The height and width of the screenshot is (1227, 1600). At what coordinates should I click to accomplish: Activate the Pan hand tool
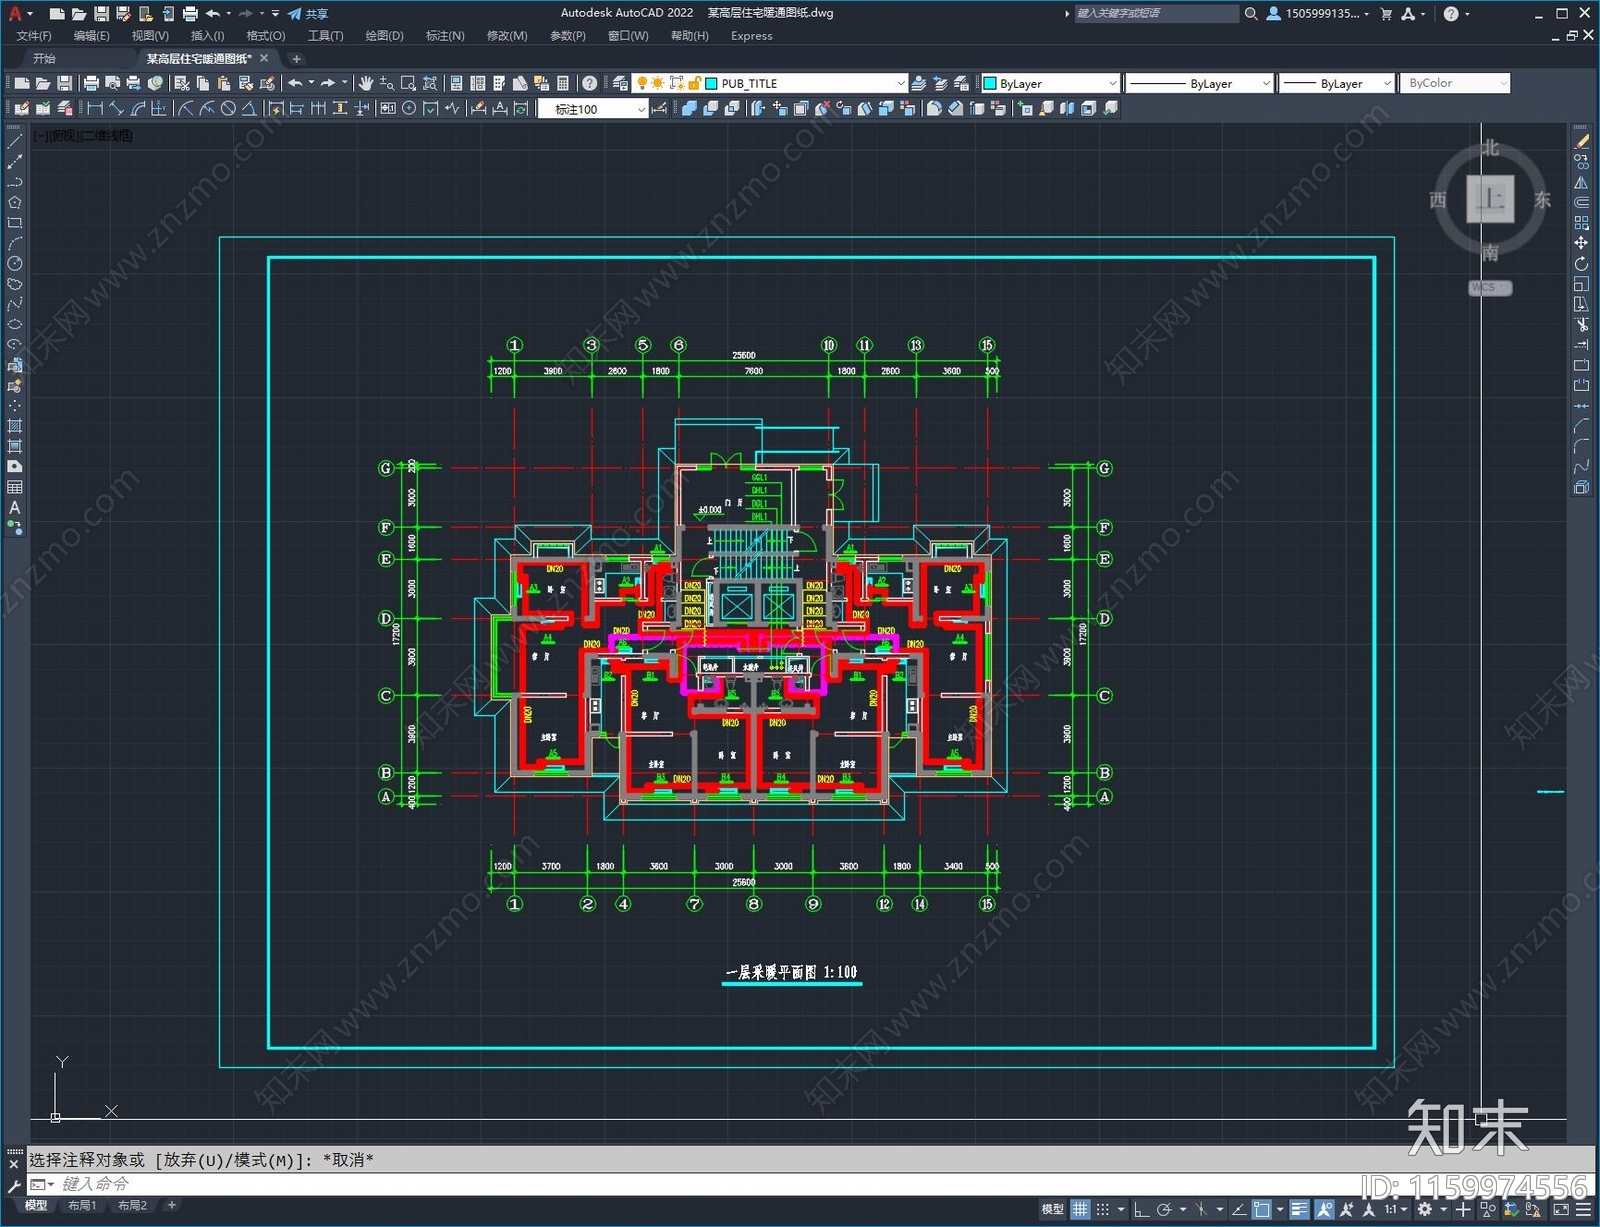point(366,83)
